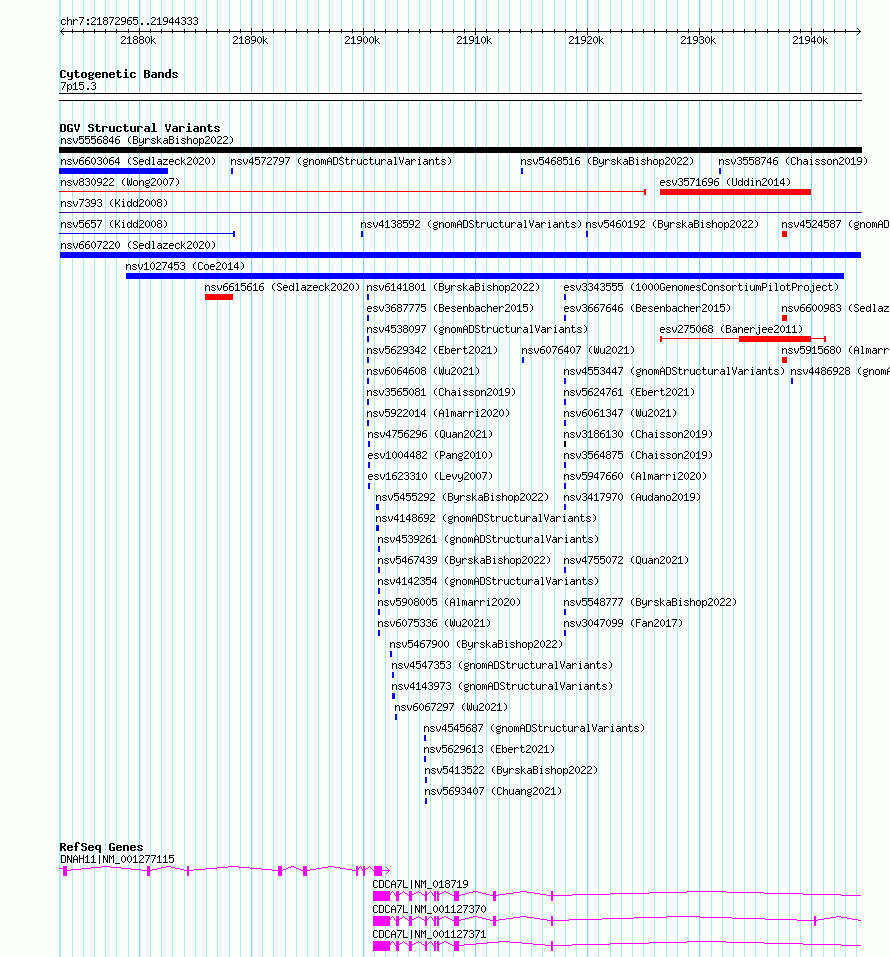Open nsv3565081 (Chaisson2019) variant
Screen dimensions: 890x957
(441, 392)
